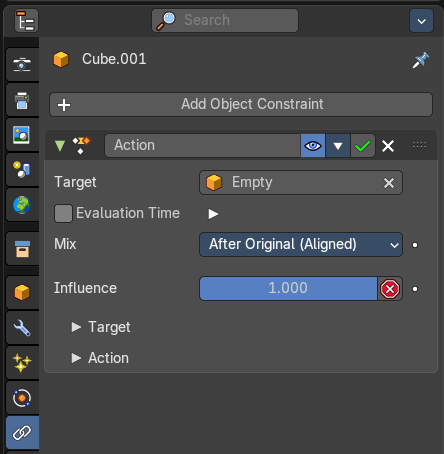
Task: Expand the Evaluation Time subpanel arrow
Action: [x=213, y=214]
